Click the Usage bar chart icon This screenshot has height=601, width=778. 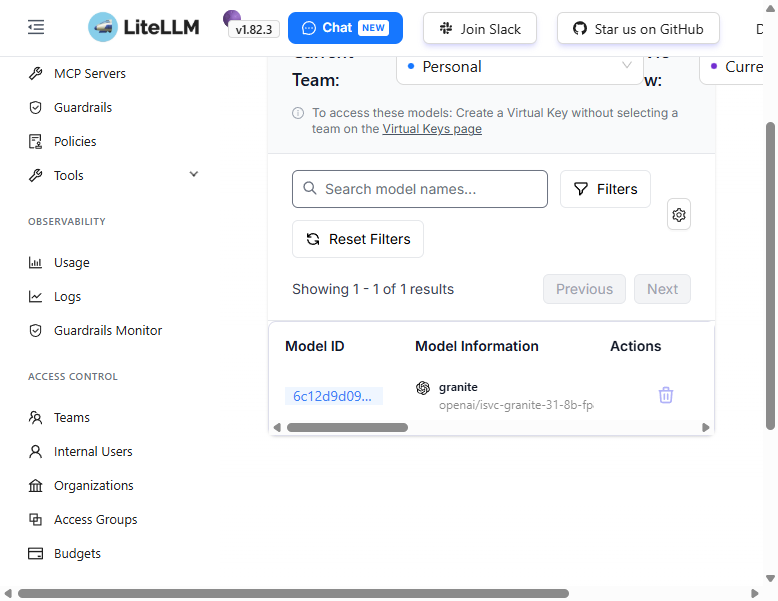click(x=35, y=263)
